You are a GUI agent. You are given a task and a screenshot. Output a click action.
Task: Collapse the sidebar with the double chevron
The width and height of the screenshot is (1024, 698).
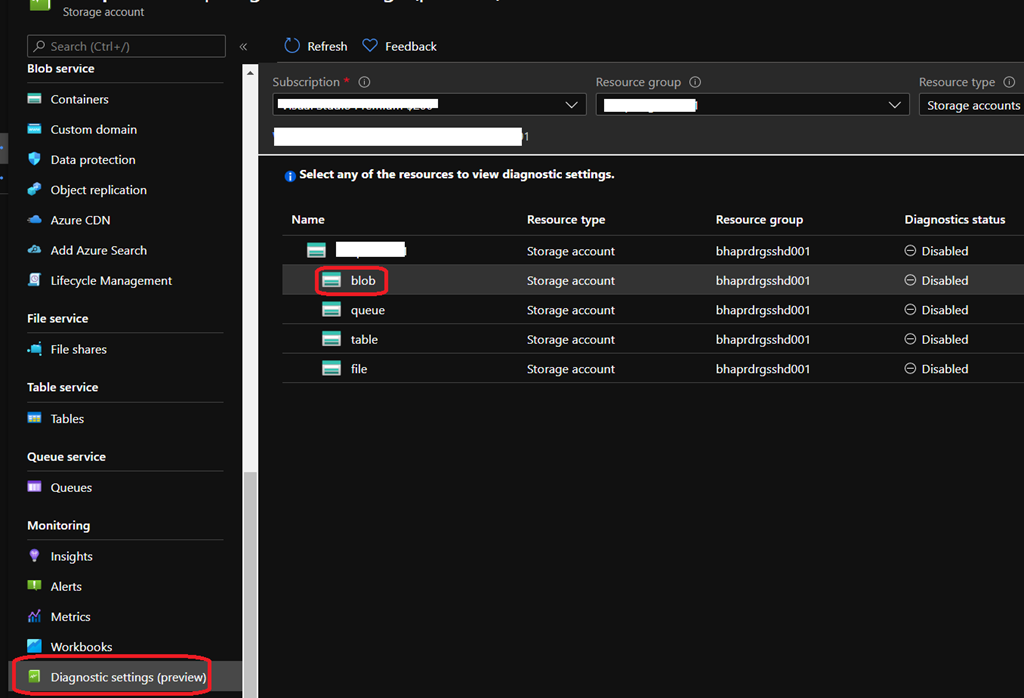click(x=243, y=47)
